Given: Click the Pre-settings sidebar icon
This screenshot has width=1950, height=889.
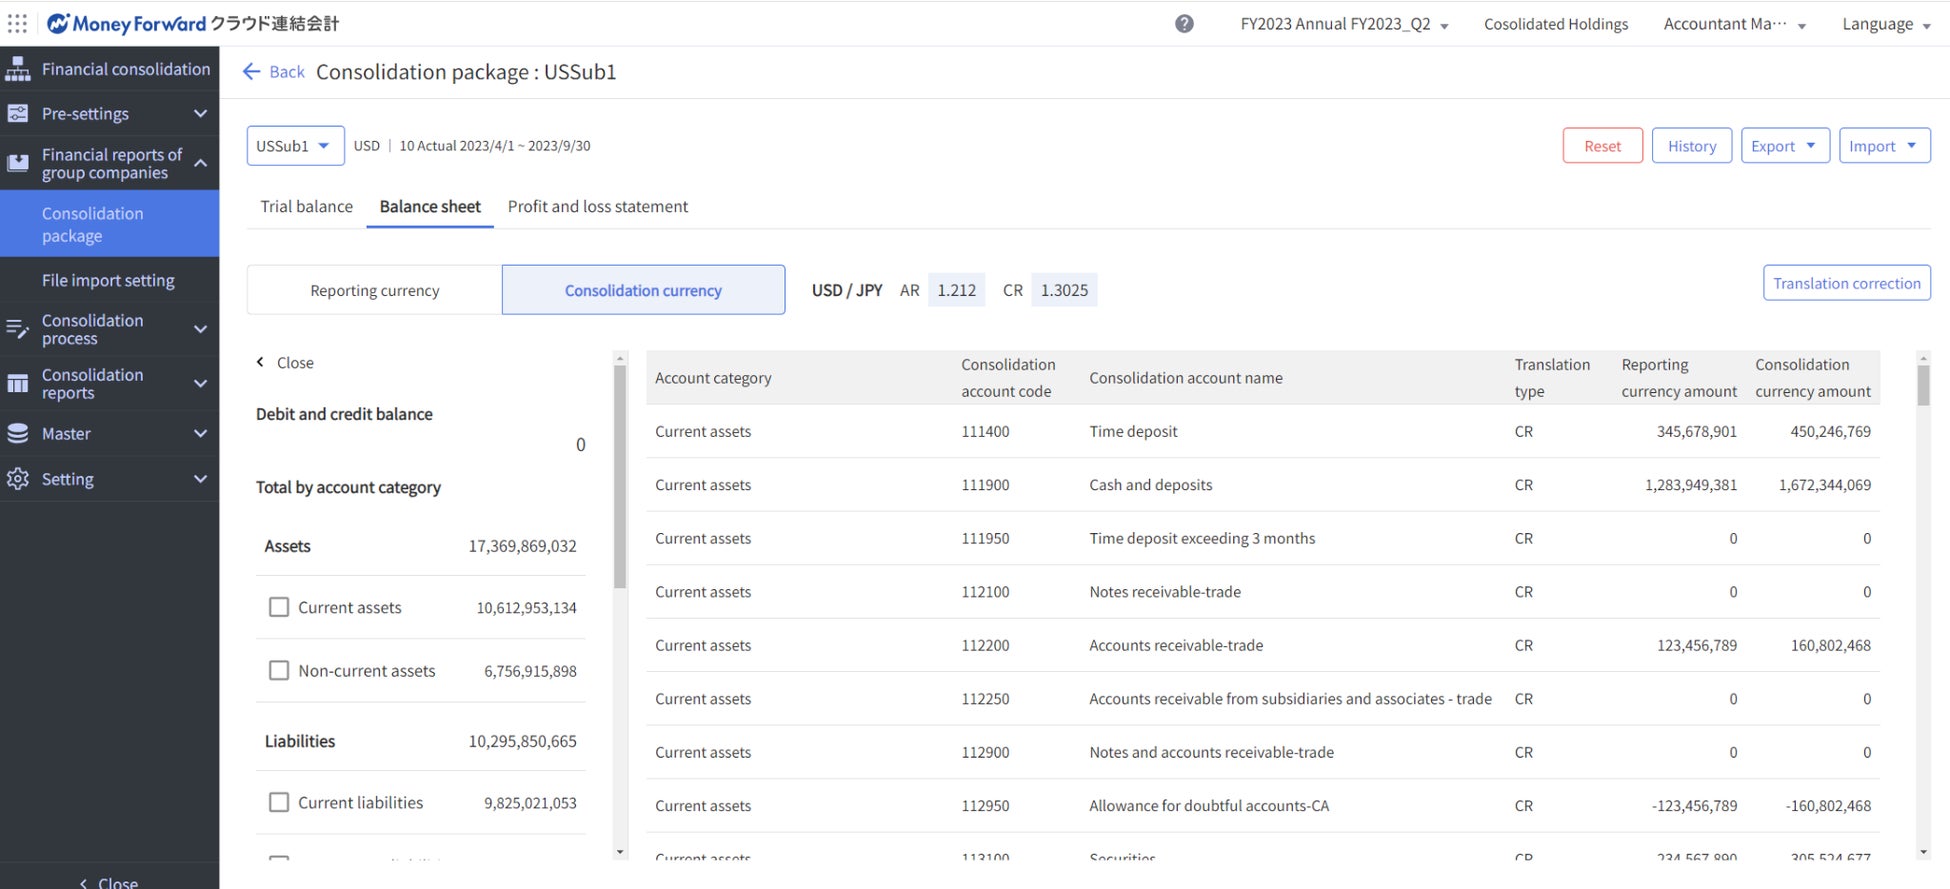Looking at the screenshot, I should (18, 114).
